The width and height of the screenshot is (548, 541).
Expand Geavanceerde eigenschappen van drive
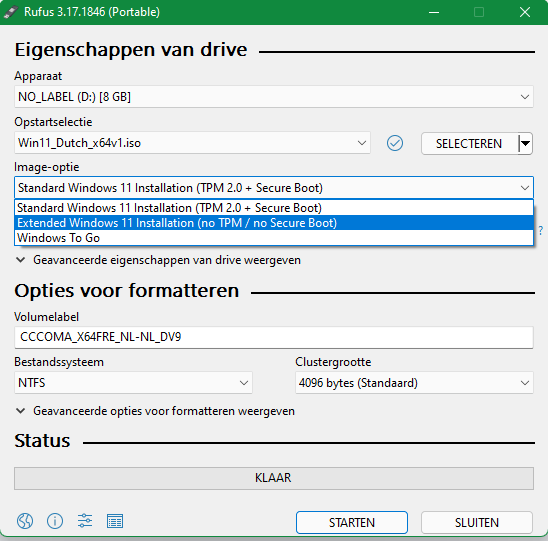click(158, 260)
